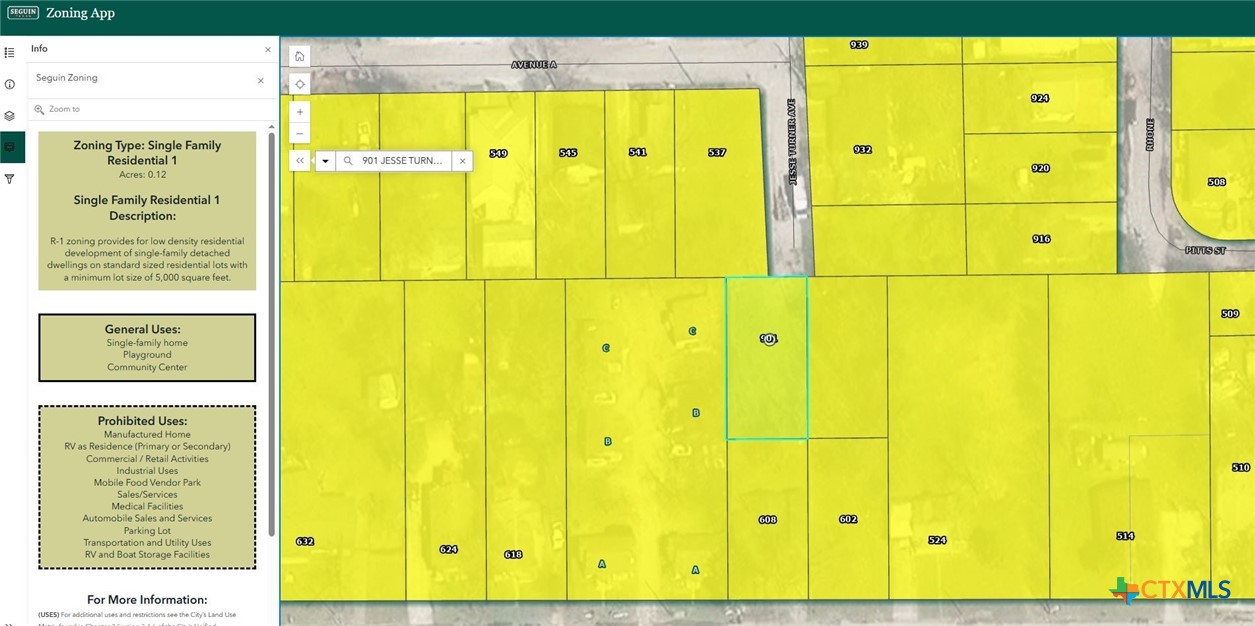Select the active popup Info sidebar icon
The image size is (1255, 626).
tap(11, 147)
